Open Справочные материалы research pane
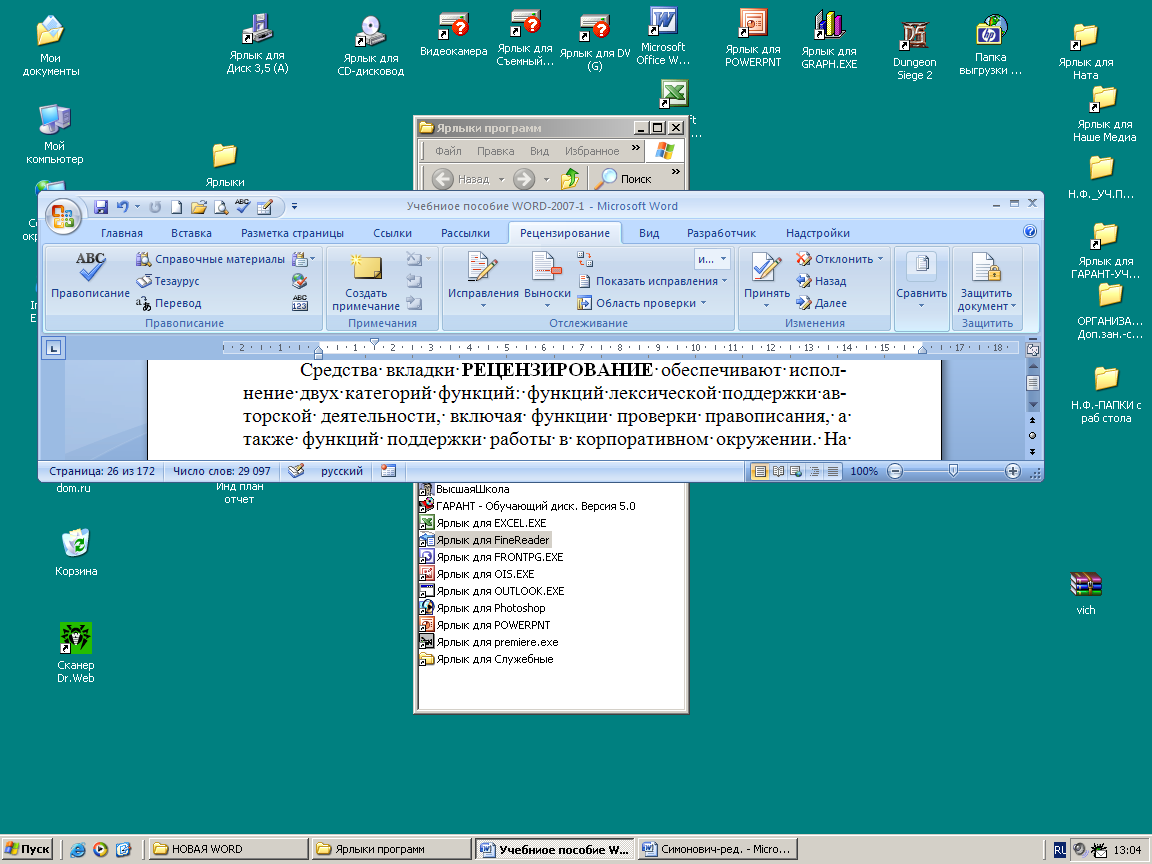Screen dimensions: 1152x864 click(x=211, y=259)
